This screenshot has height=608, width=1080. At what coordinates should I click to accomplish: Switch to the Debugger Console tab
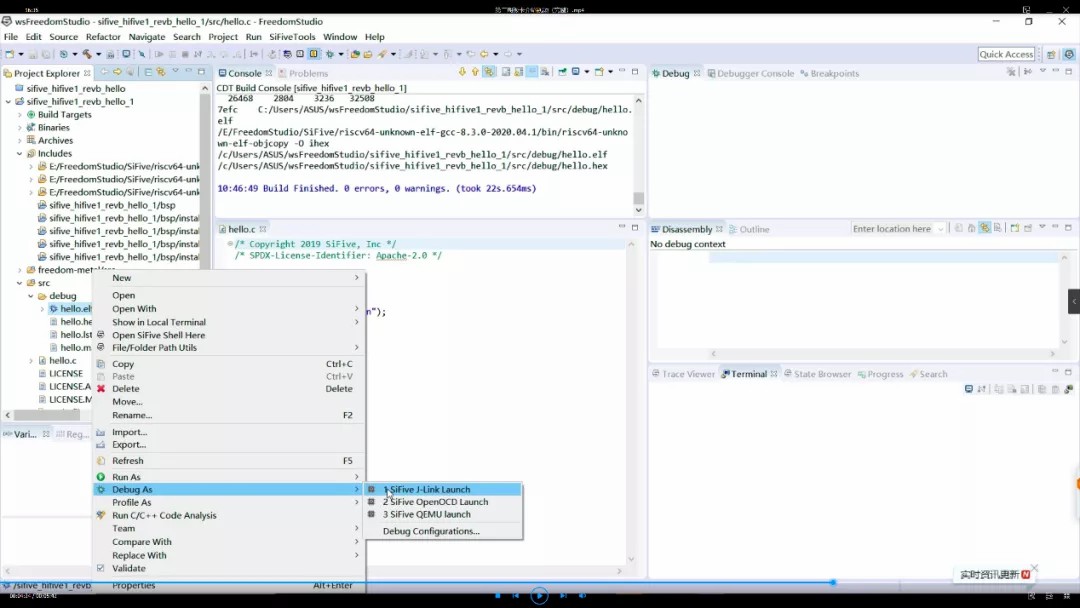coord(750,73)
